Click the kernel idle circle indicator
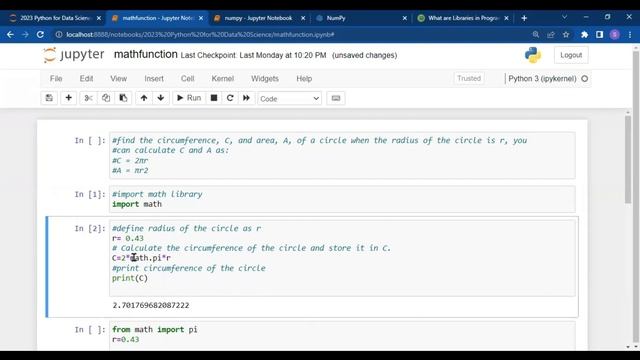Viewport: 640px width, 360px height. point(584,79)
